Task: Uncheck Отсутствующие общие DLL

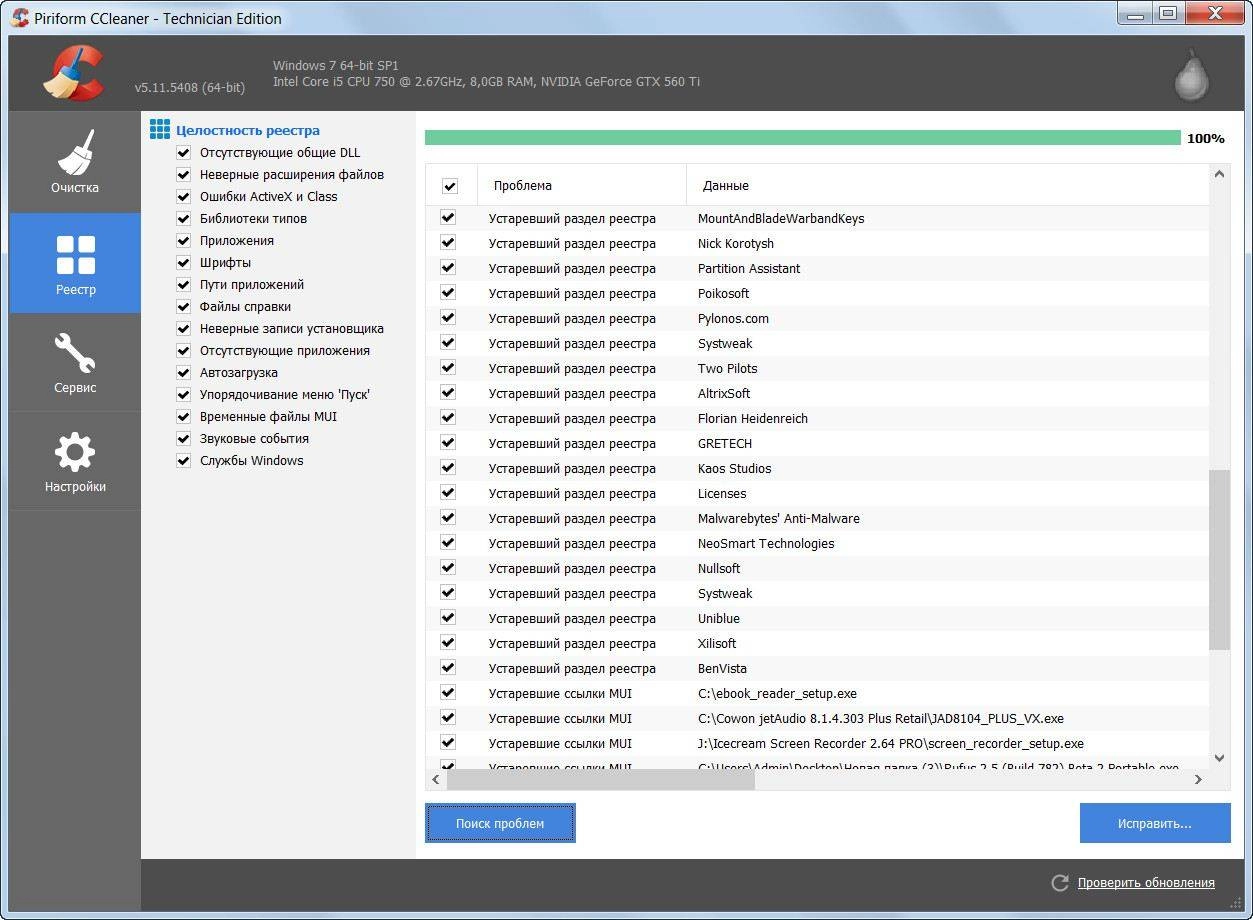Action: click(x=183, y=153)
